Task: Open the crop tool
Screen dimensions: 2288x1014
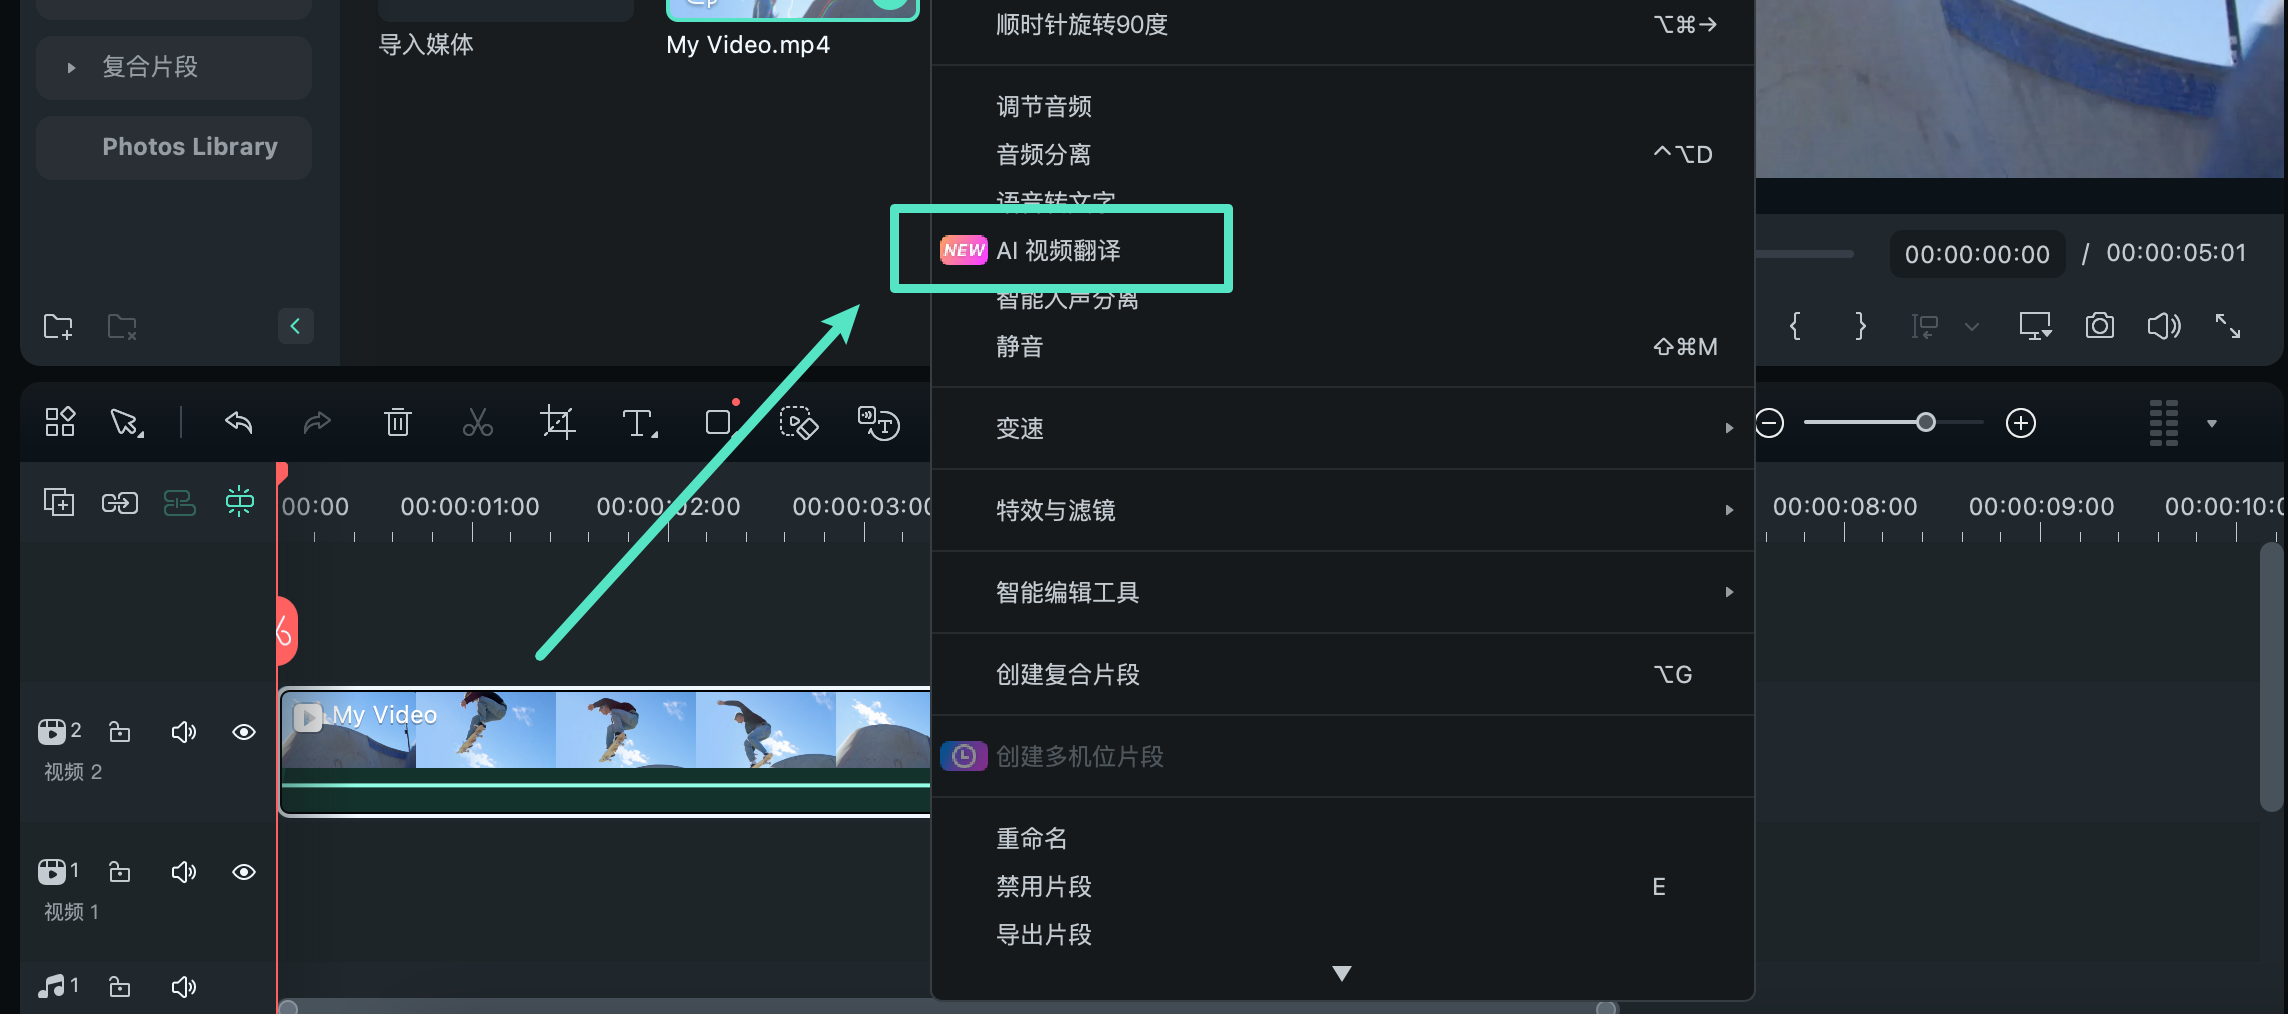Action: [x=558, y=422]
